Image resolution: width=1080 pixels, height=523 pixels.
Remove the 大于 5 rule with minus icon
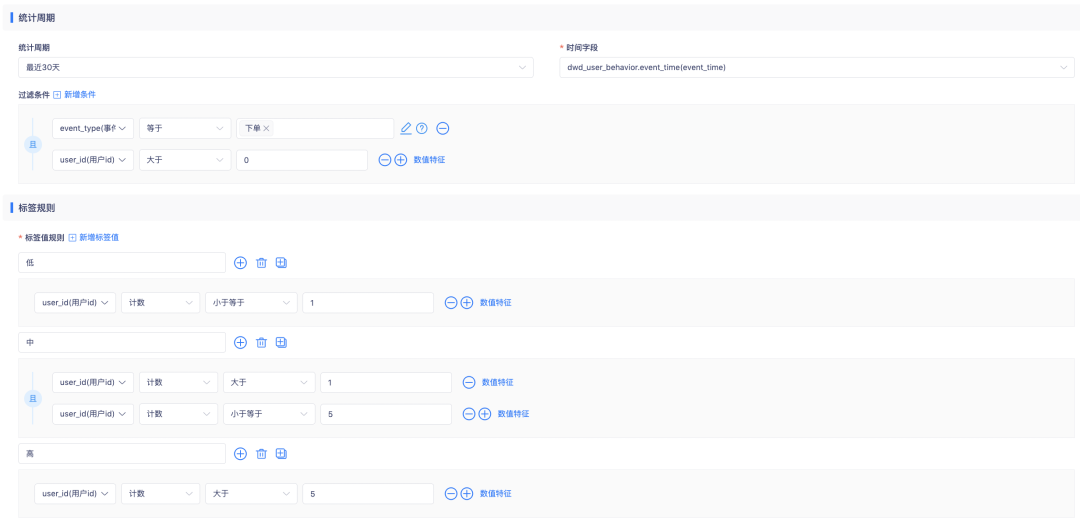(451, 493)
